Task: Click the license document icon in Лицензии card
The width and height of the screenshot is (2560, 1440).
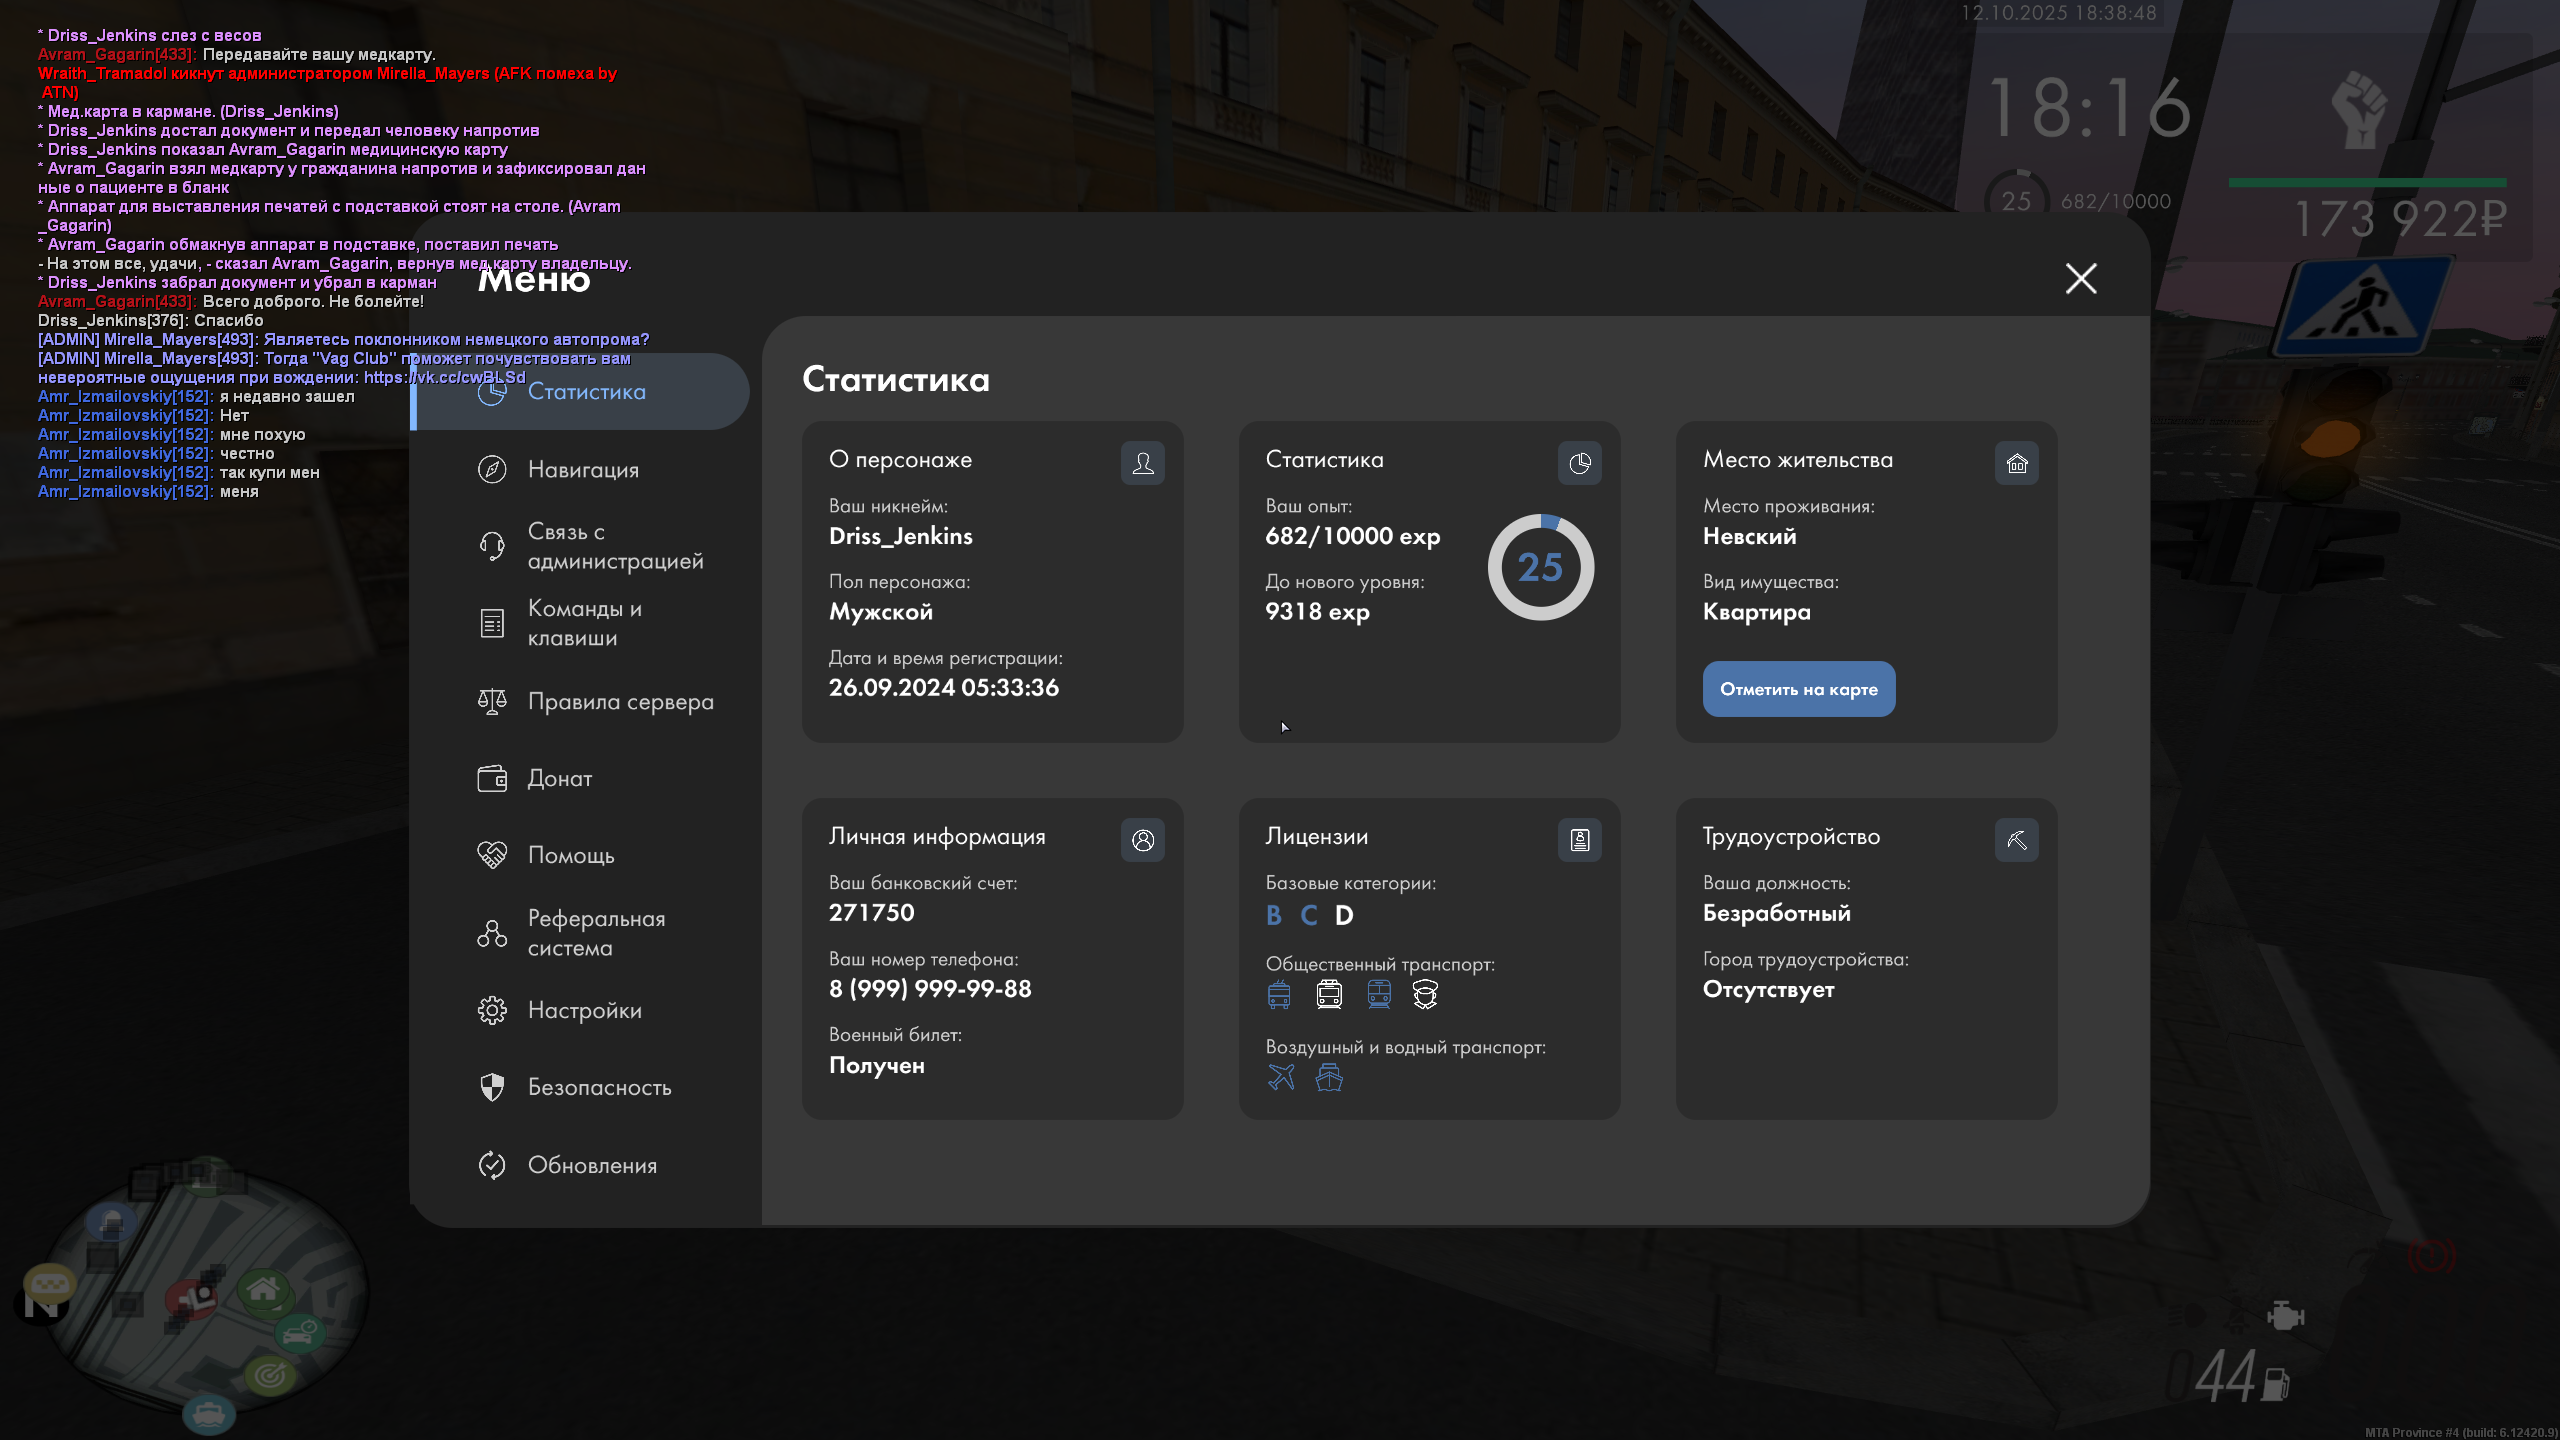Action: [1579, 840]
